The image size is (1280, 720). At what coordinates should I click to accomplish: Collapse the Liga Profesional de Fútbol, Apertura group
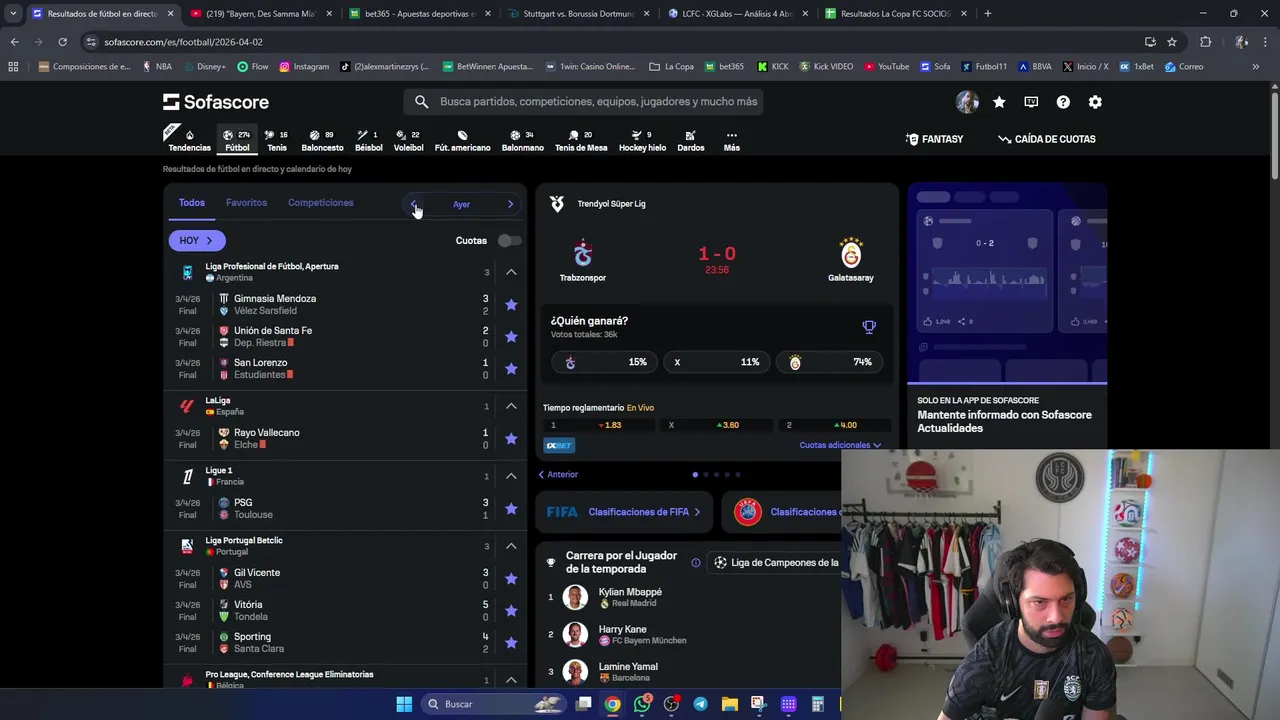pos(511,272)
